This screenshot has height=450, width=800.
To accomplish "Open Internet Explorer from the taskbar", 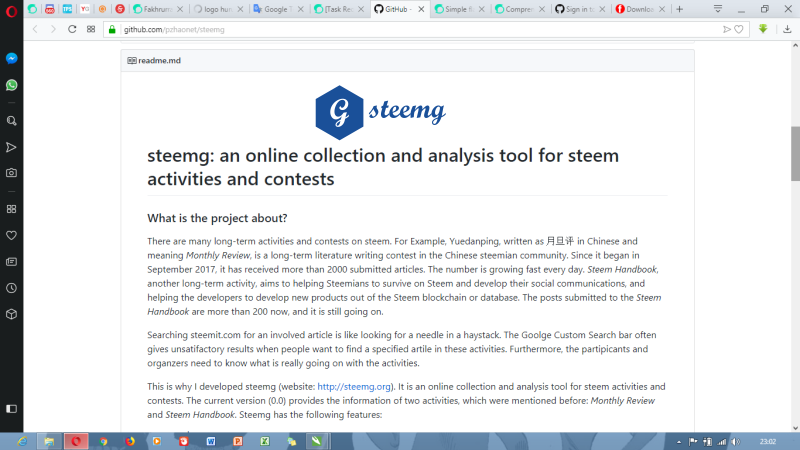I will click(22, 441).
